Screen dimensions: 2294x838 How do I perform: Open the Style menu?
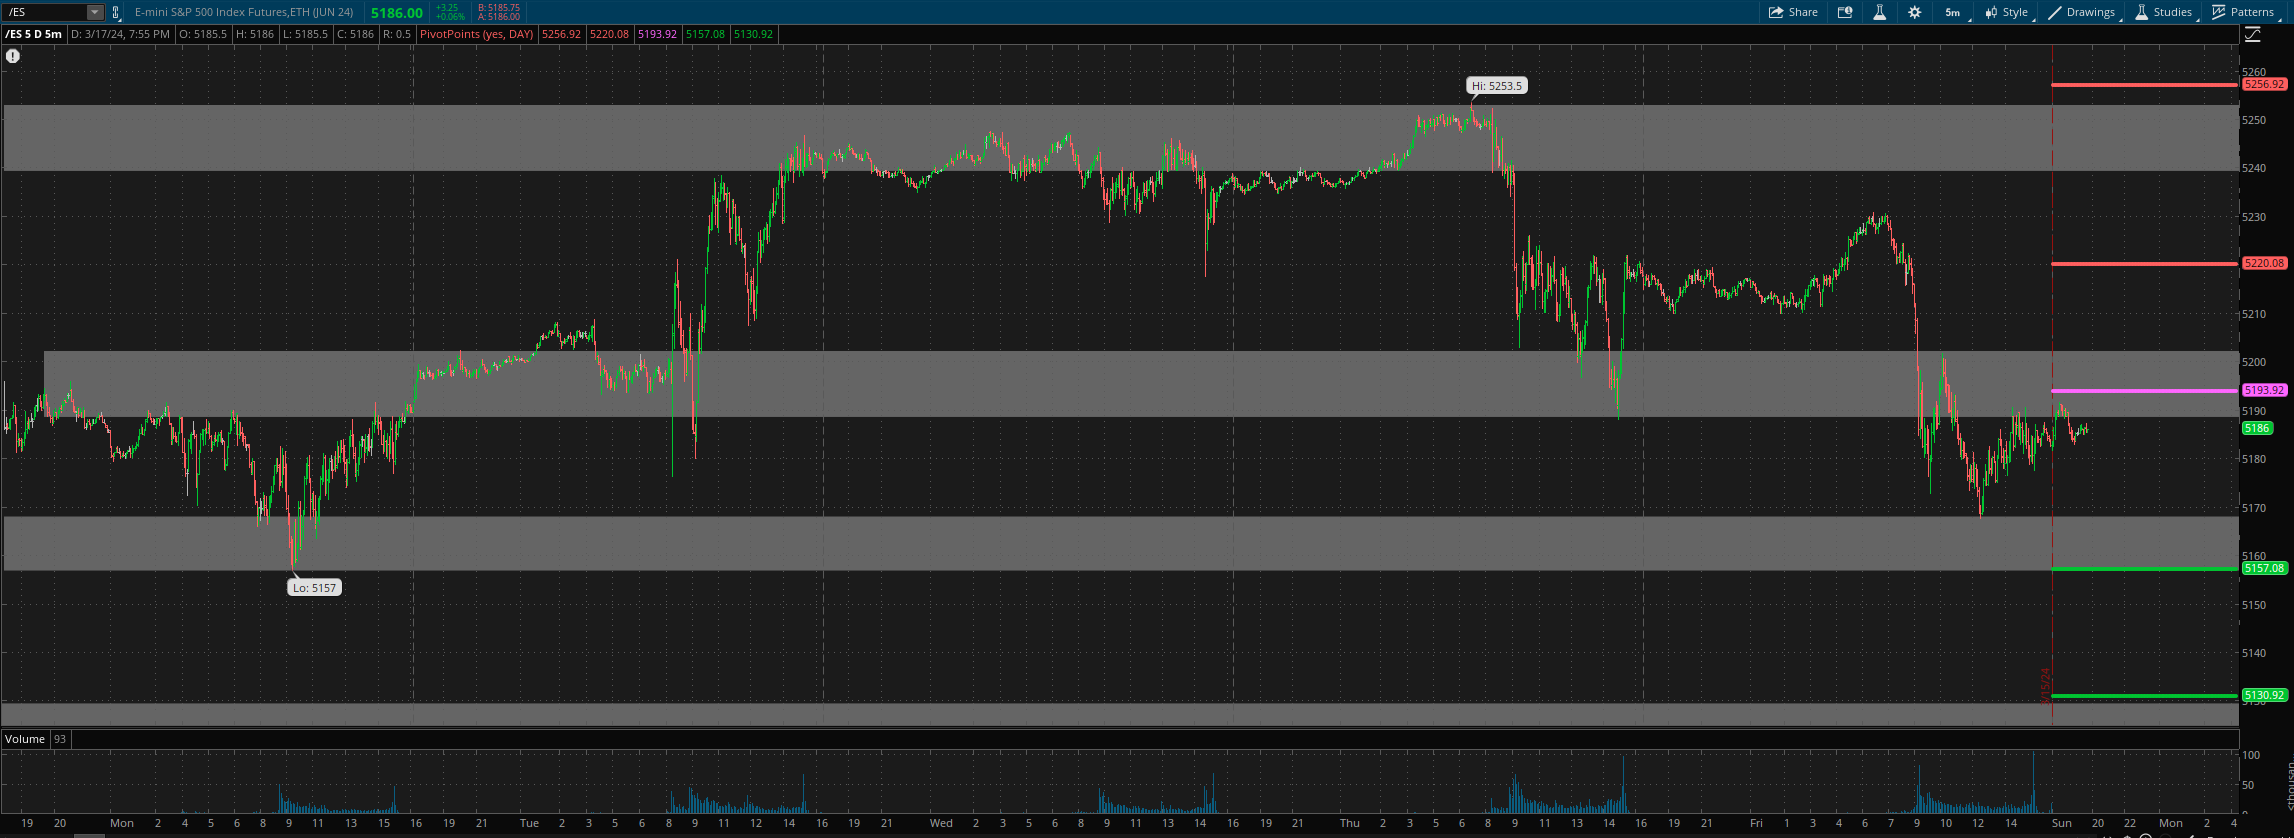point(2006,12)
